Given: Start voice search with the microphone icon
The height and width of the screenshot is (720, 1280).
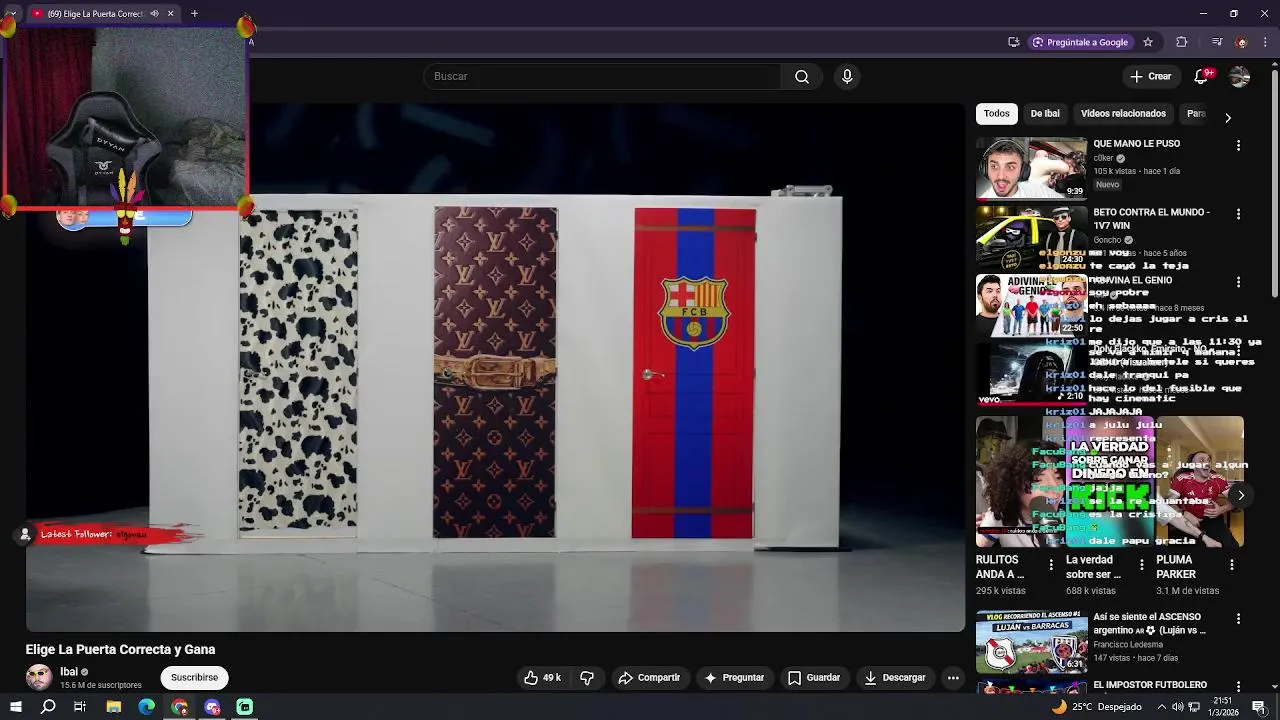Looking at the screenshot, I should (847, 77).
